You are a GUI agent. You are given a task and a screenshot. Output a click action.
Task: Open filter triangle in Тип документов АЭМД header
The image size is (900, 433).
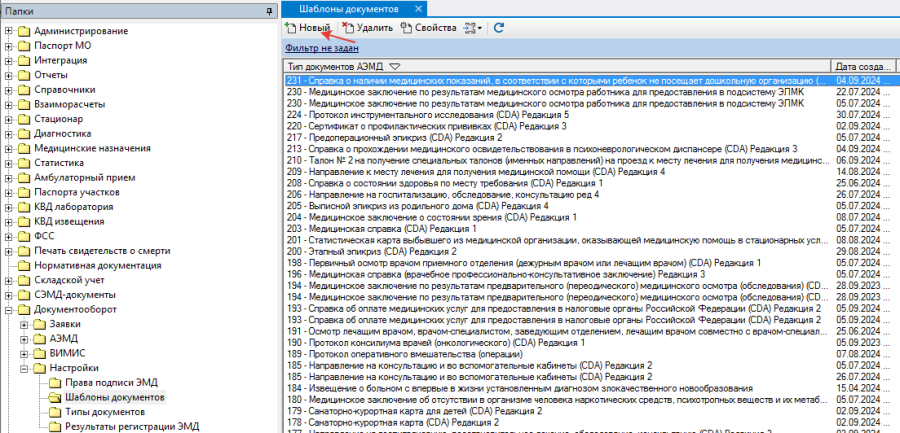(394, 66)
